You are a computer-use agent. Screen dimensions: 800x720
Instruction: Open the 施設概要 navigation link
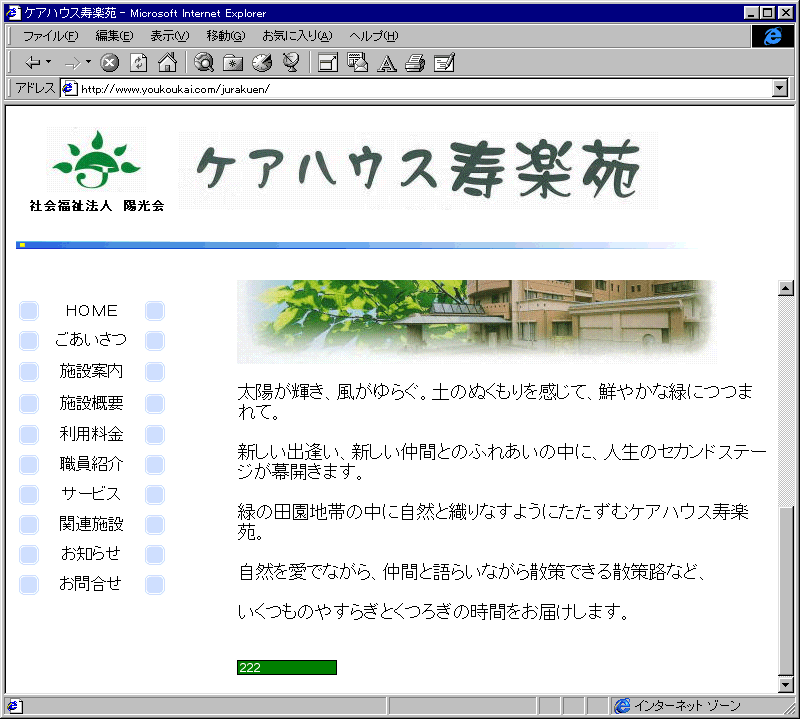(x=91, y=403)
